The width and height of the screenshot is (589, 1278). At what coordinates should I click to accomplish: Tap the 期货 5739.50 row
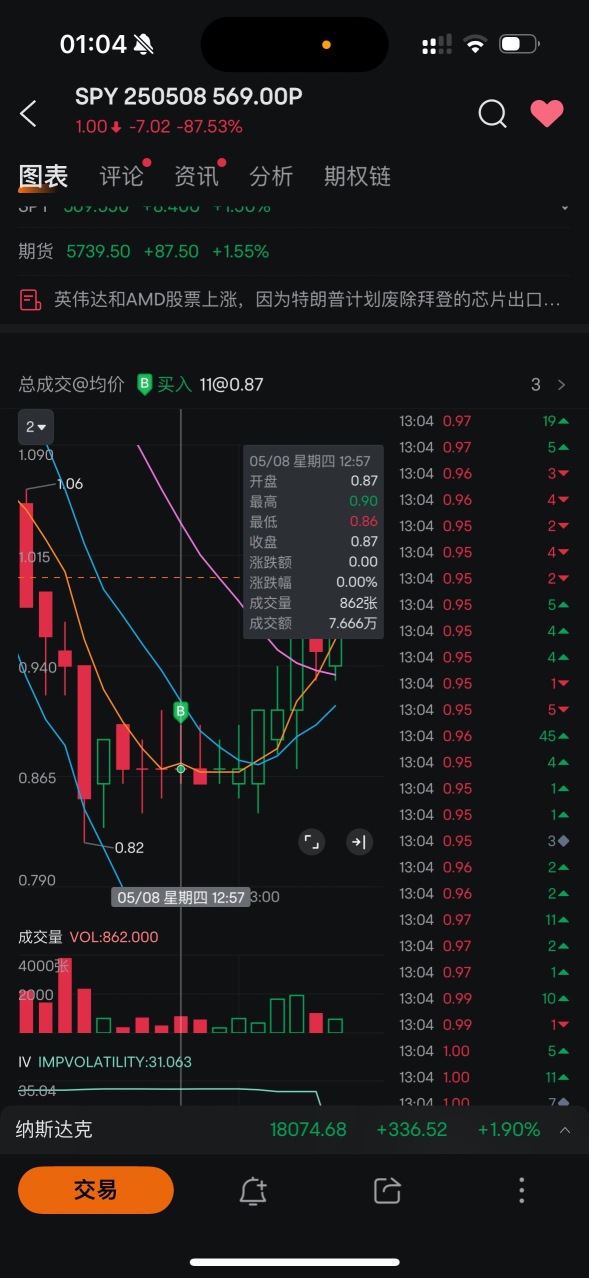pyautogui.click(x=294, y=251)
